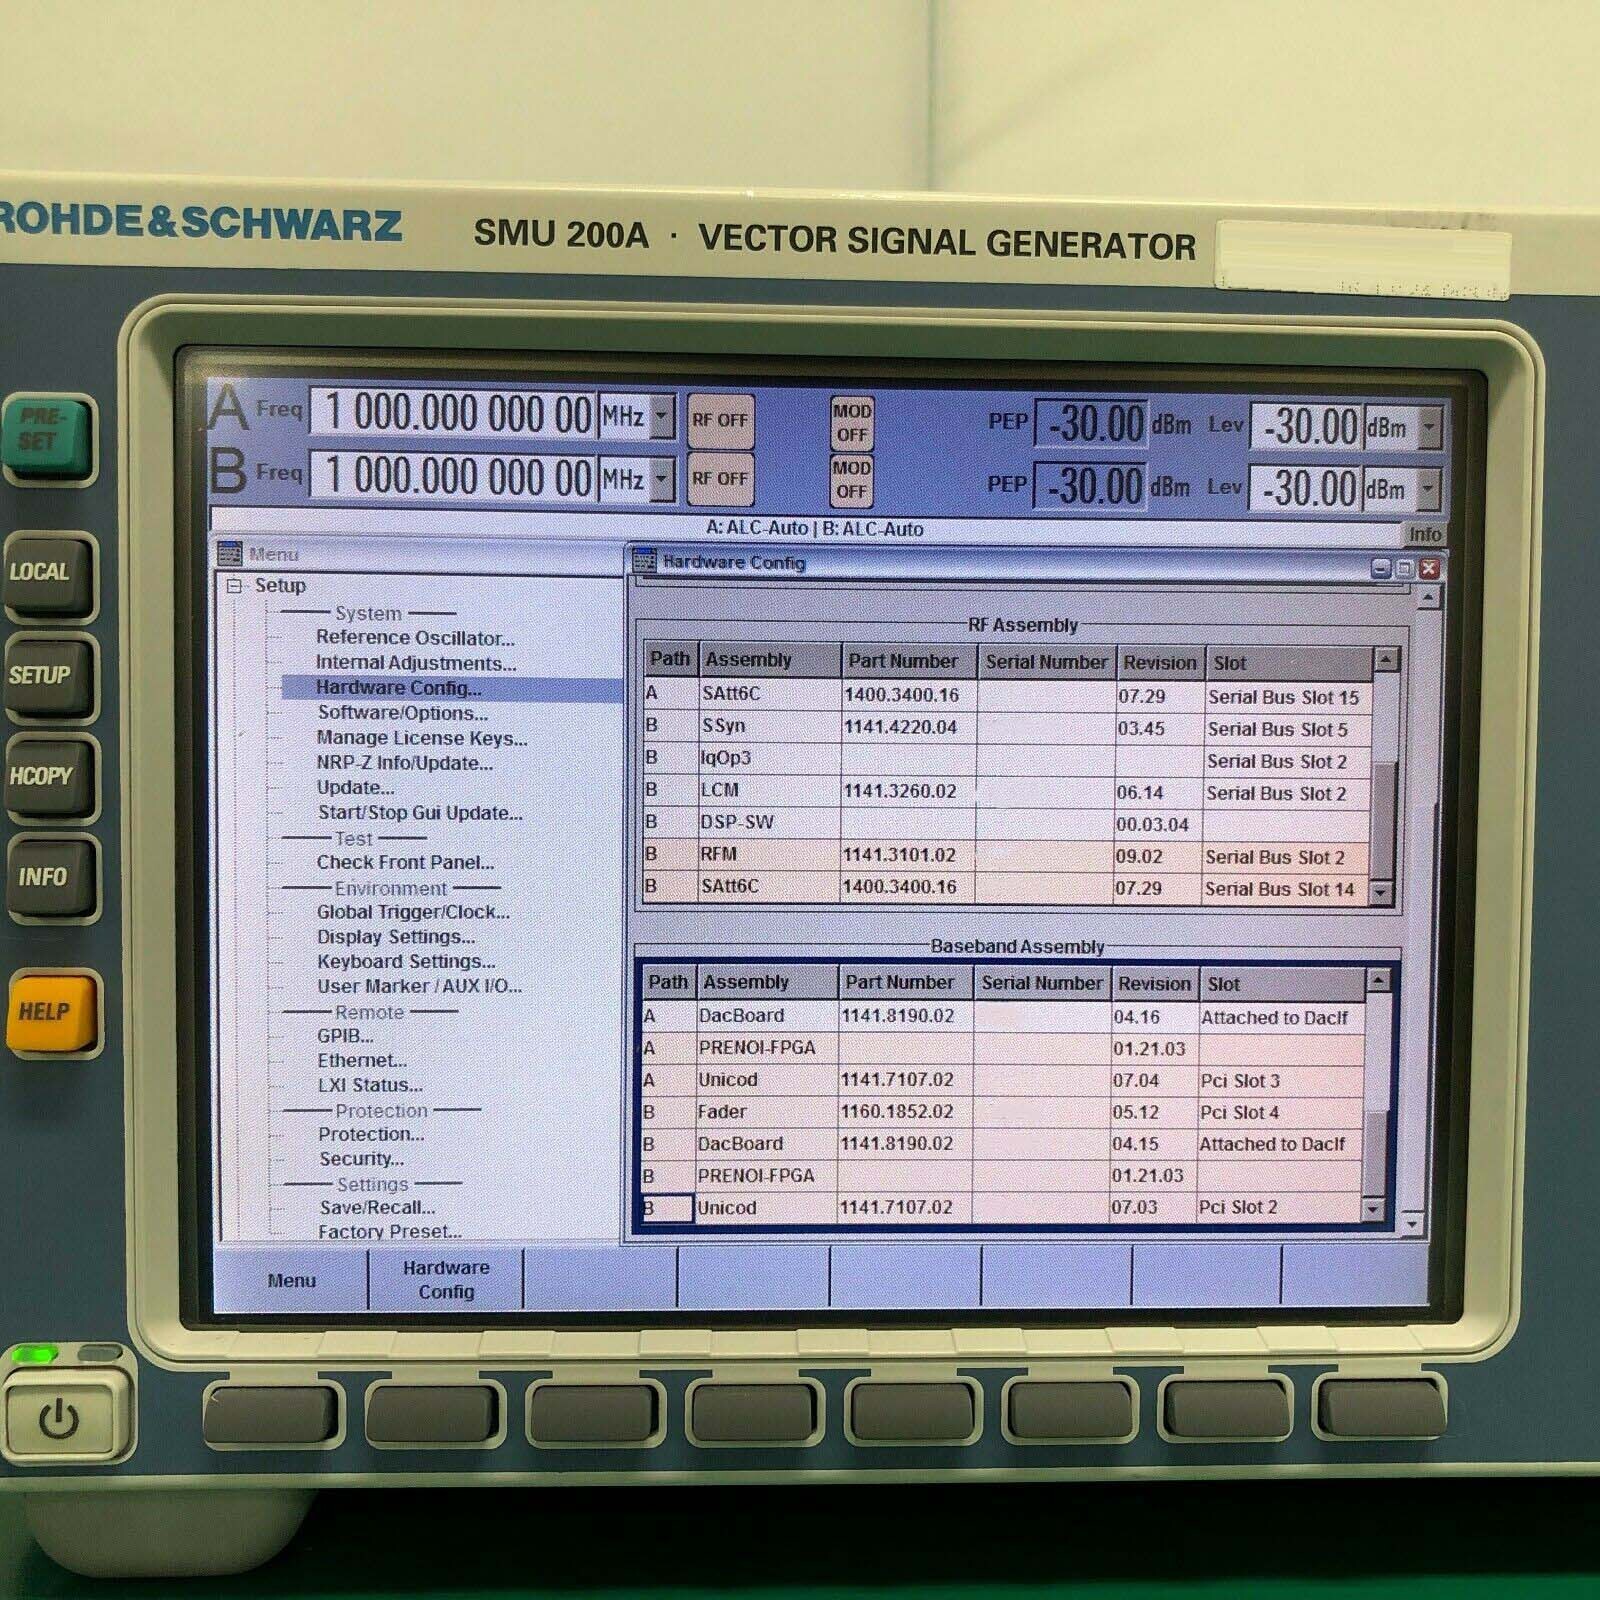Image resolution: width=1600 pixels, height=1600 pixels.
Task: Open User Marker / AUX I/O... entry
Action: coord(419,986)
